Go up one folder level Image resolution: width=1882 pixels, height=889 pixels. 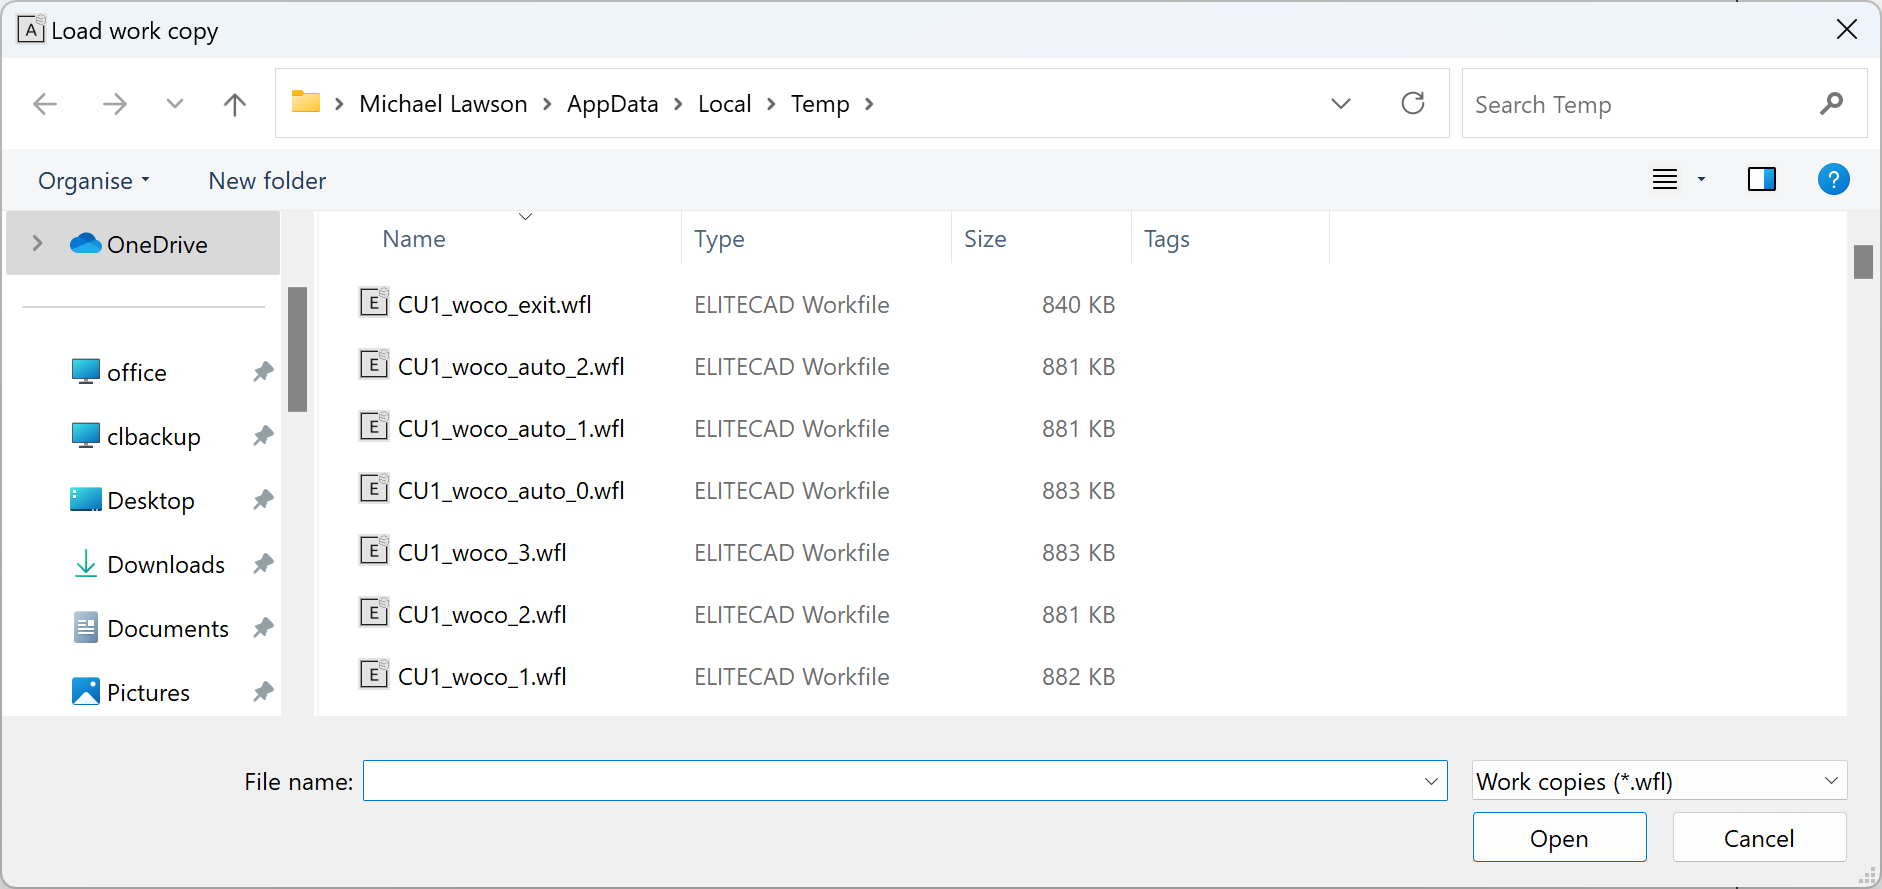(234, 104)
